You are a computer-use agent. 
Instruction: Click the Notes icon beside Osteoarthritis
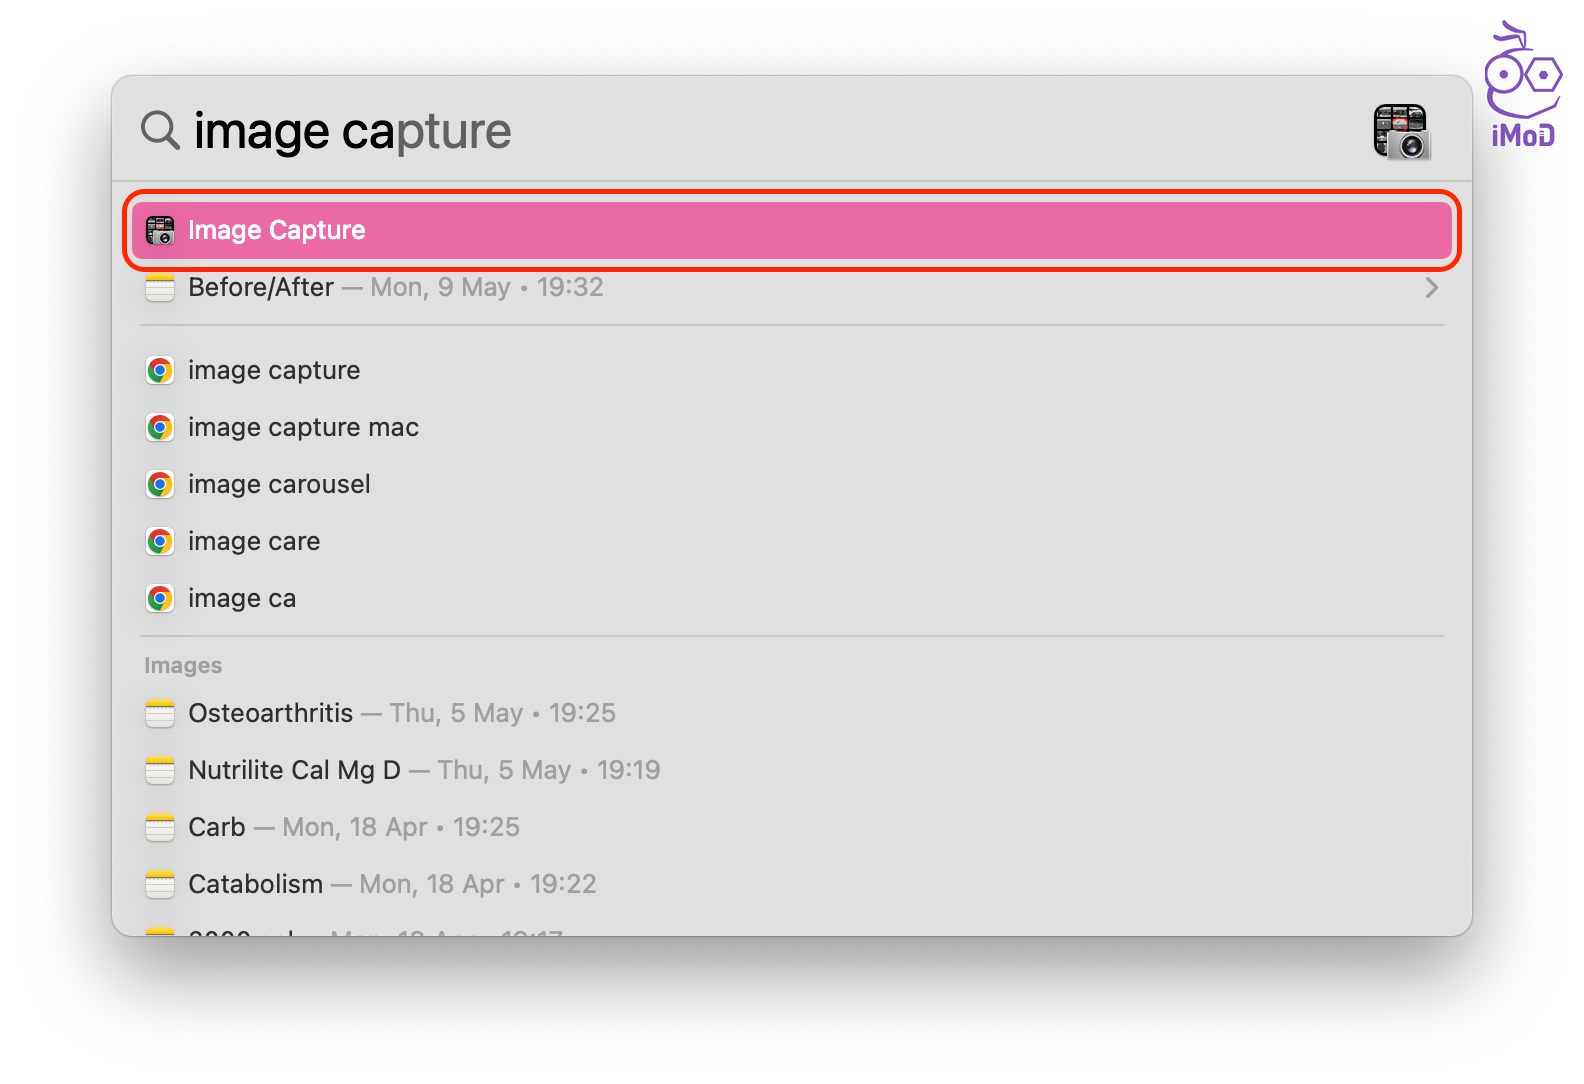point(160,714)
